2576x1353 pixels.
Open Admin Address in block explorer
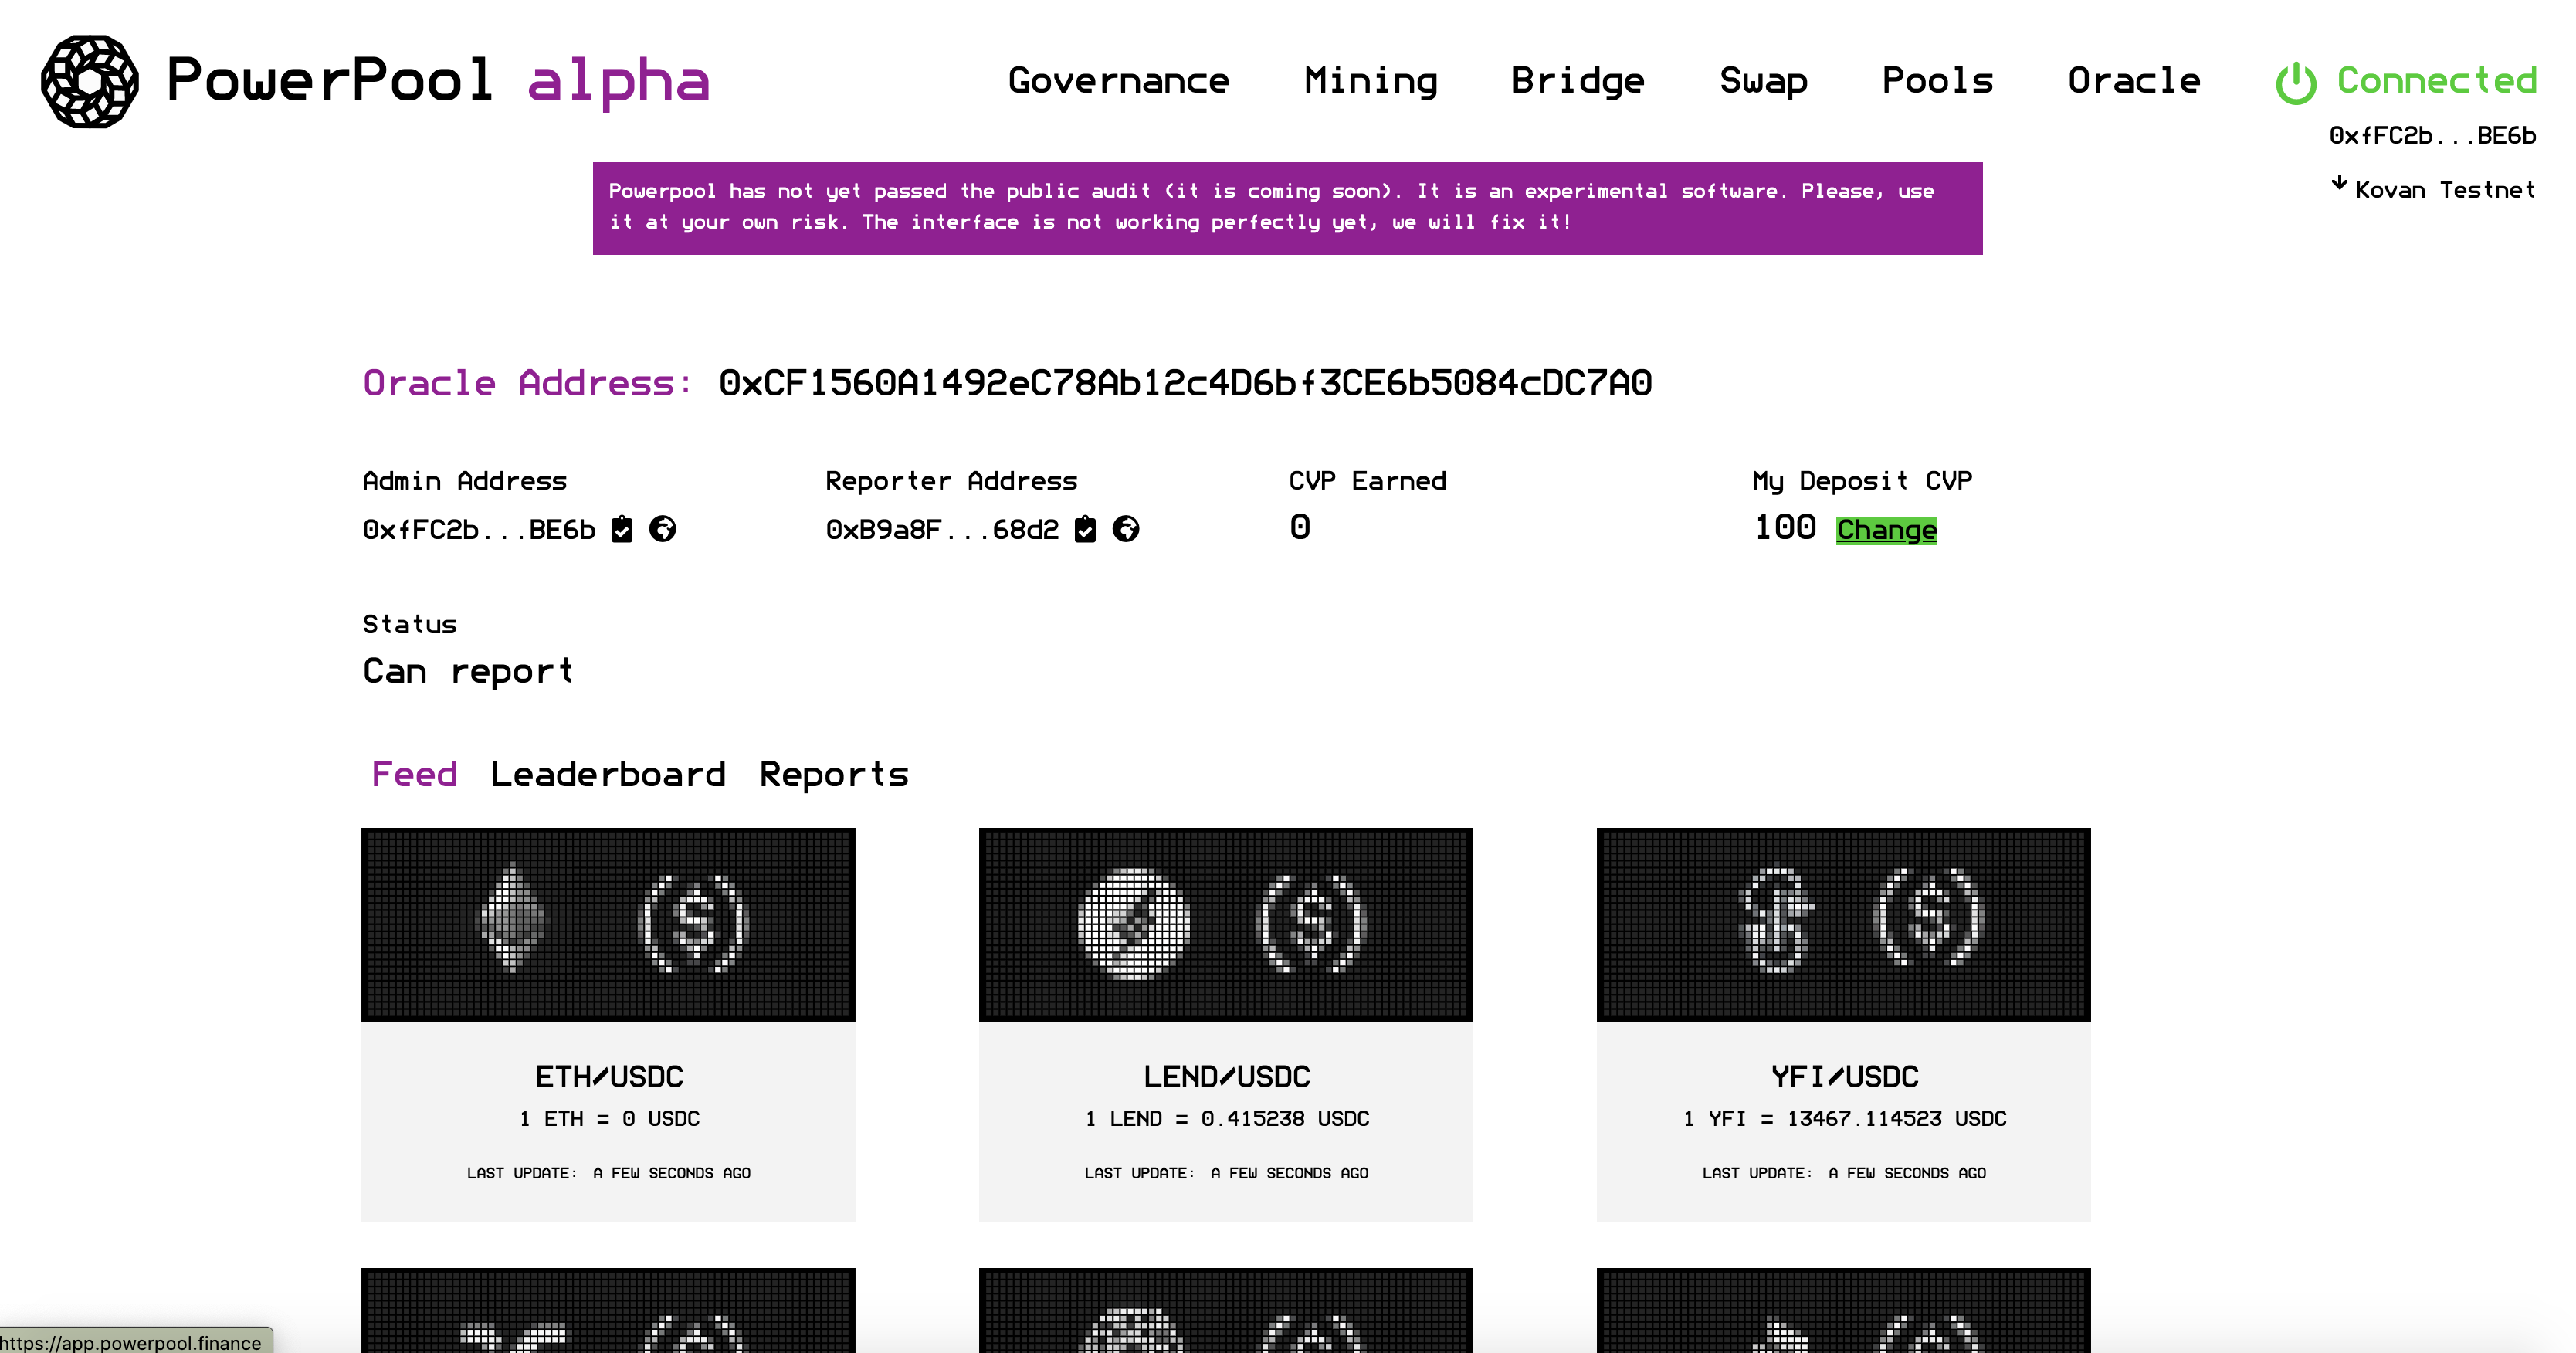662,528
